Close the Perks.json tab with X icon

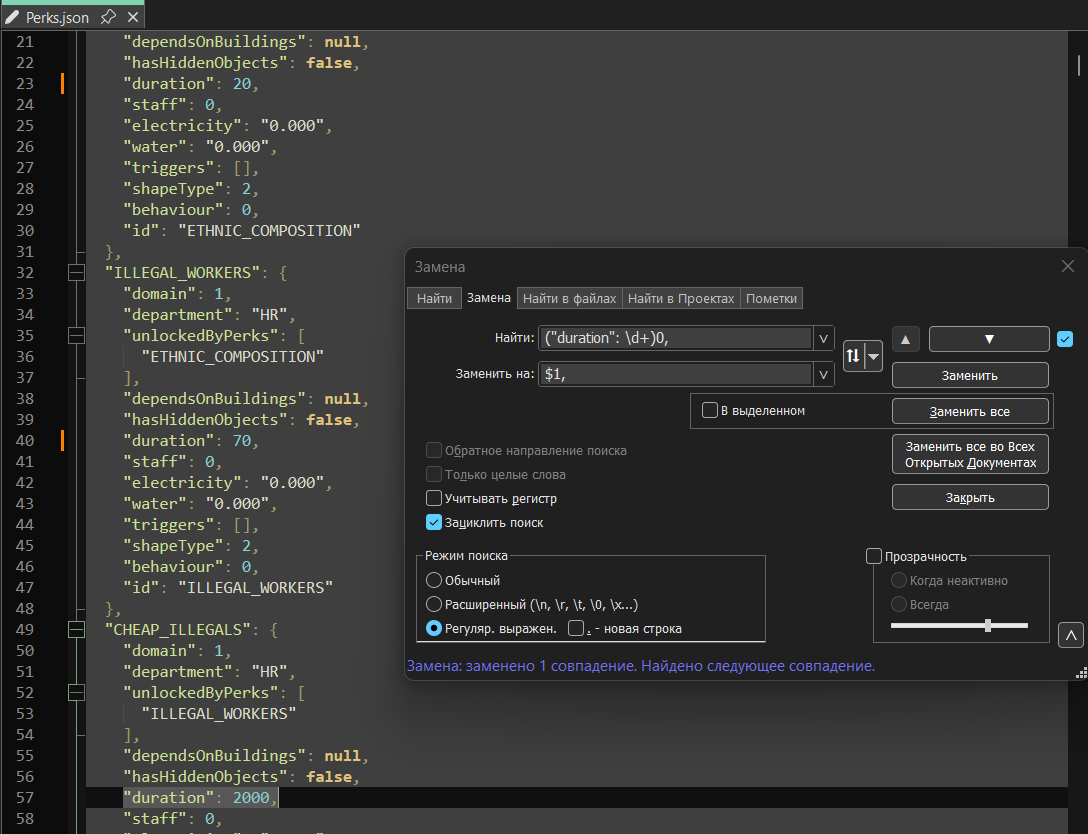(133, 17)
